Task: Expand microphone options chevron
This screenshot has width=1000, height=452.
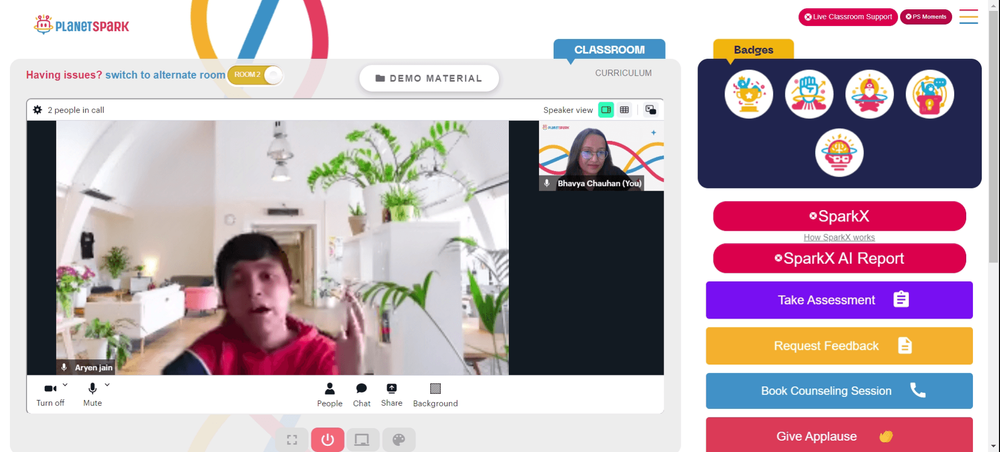Action: click(x=107, y=384)
